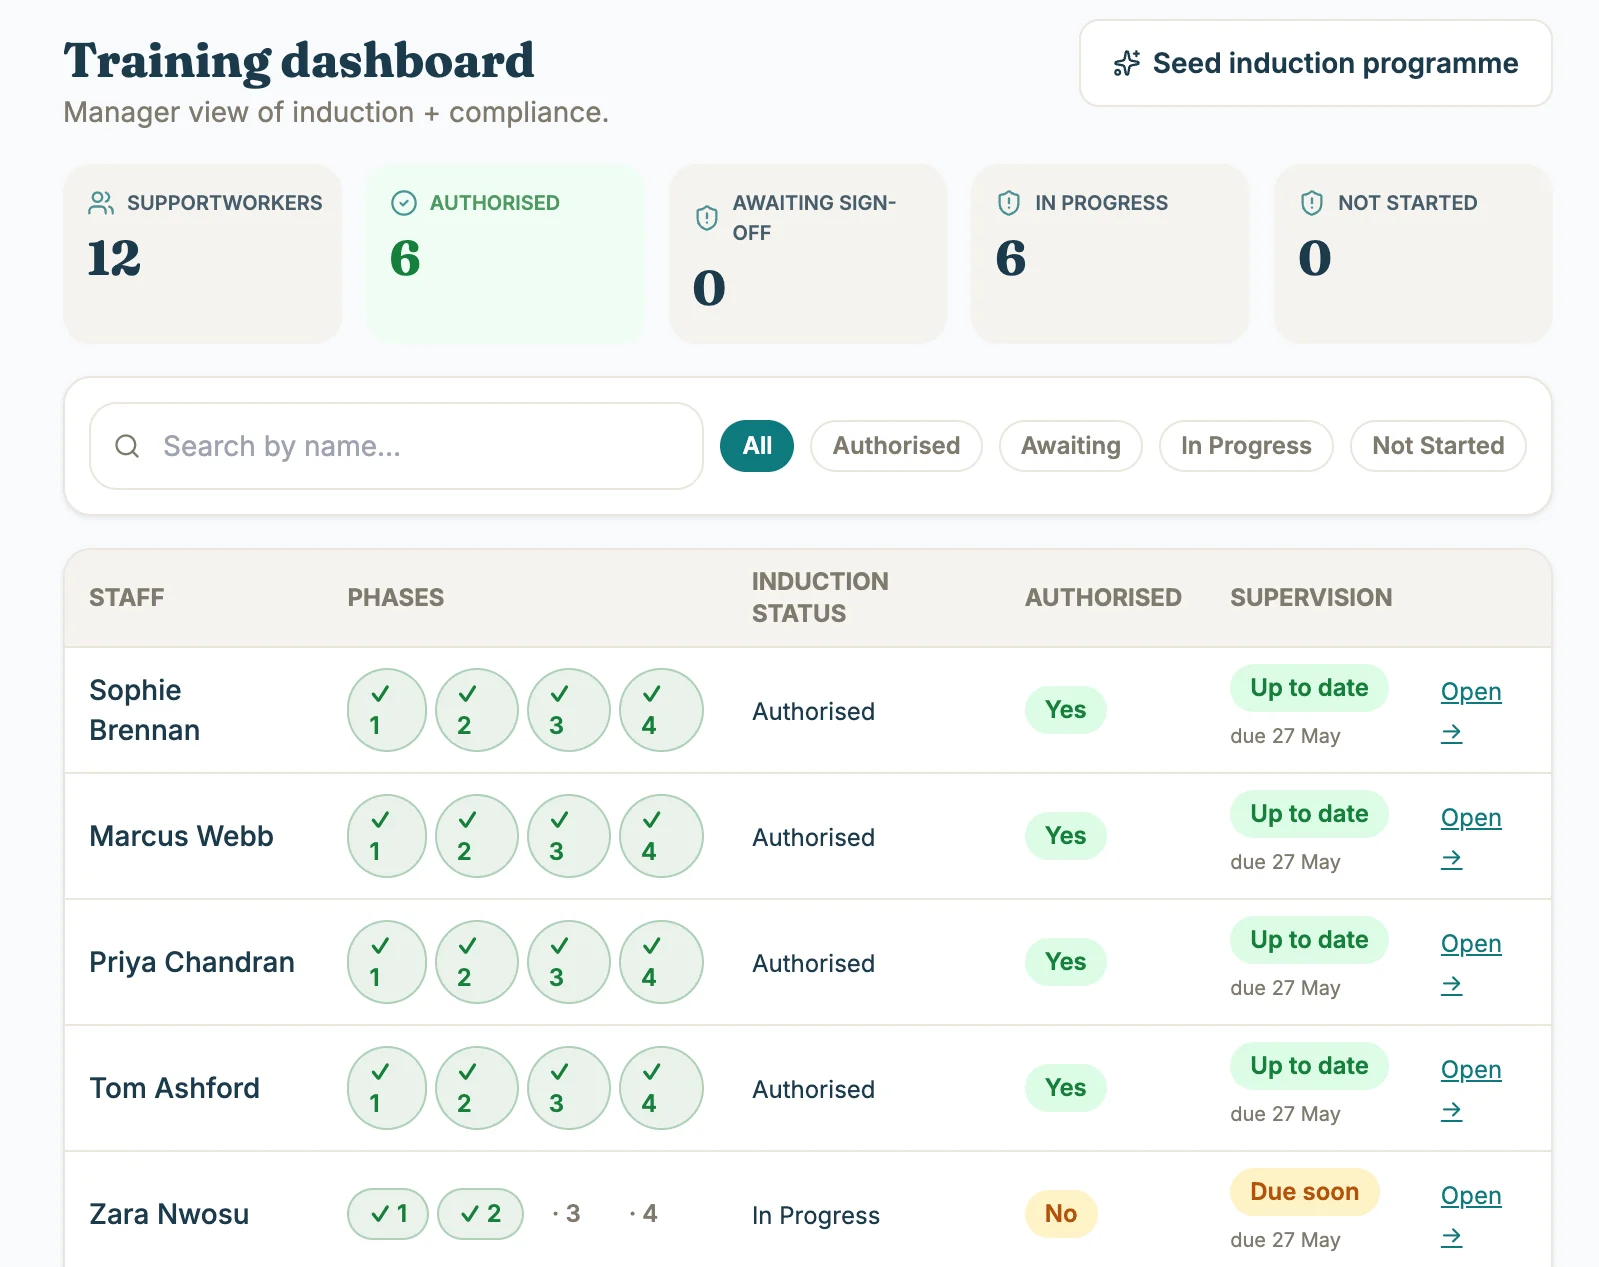Click the Seed induction programme button
Viewport: 1599px width, 1267px height.
(1315, 63)
